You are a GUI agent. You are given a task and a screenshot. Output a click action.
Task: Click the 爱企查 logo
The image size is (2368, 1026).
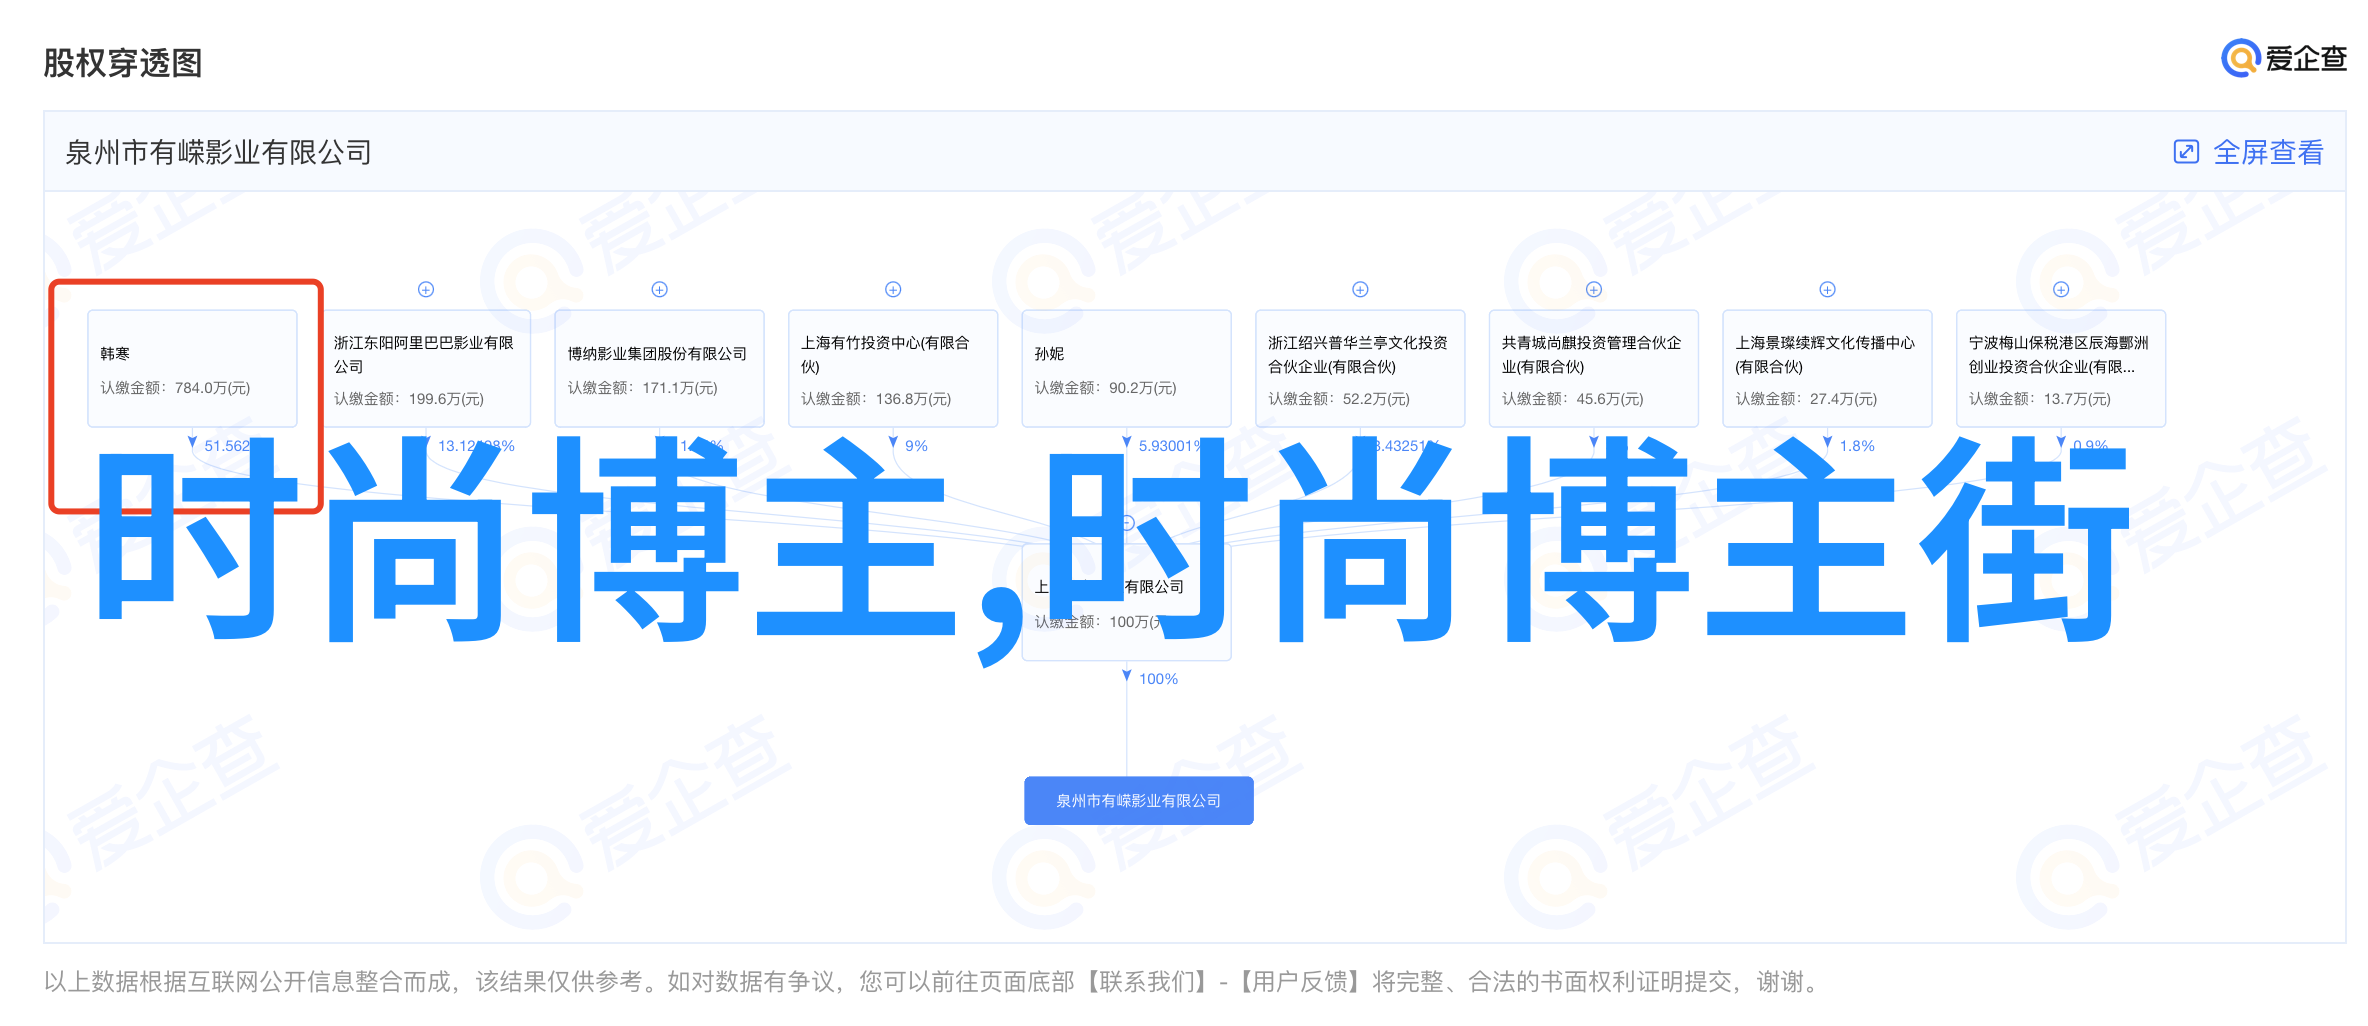click(x=2284, y=58)
